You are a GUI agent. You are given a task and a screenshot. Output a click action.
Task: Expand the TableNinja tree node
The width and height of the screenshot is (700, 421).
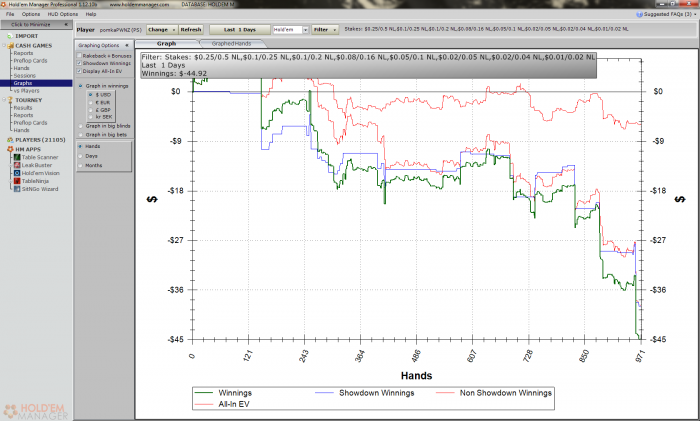(x=11, y=181)
